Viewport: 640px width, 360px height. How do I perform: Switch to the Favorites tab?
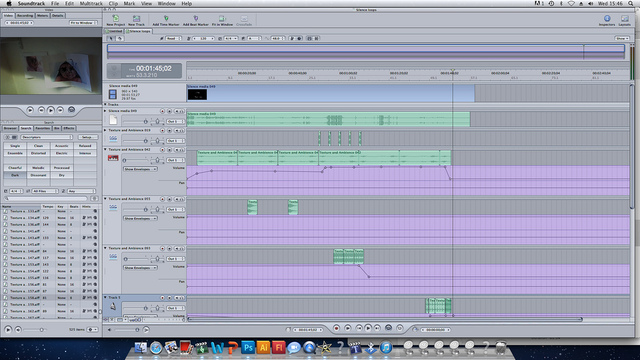[42, 128]
